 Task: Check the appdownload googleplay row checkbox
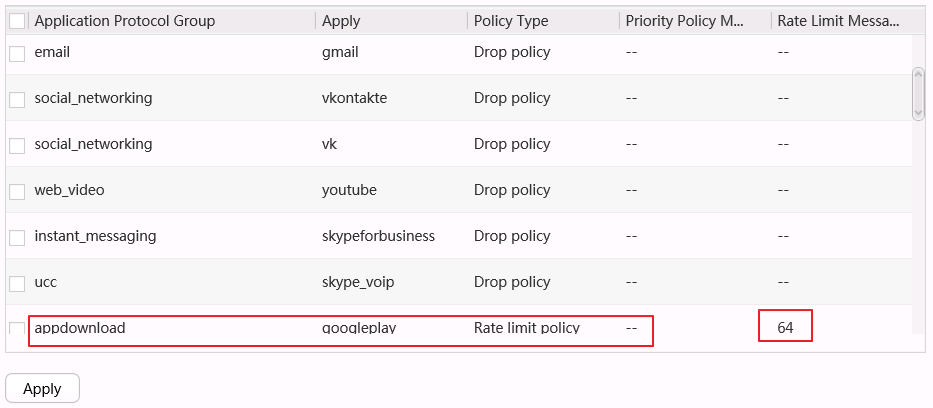click(17, 329)
